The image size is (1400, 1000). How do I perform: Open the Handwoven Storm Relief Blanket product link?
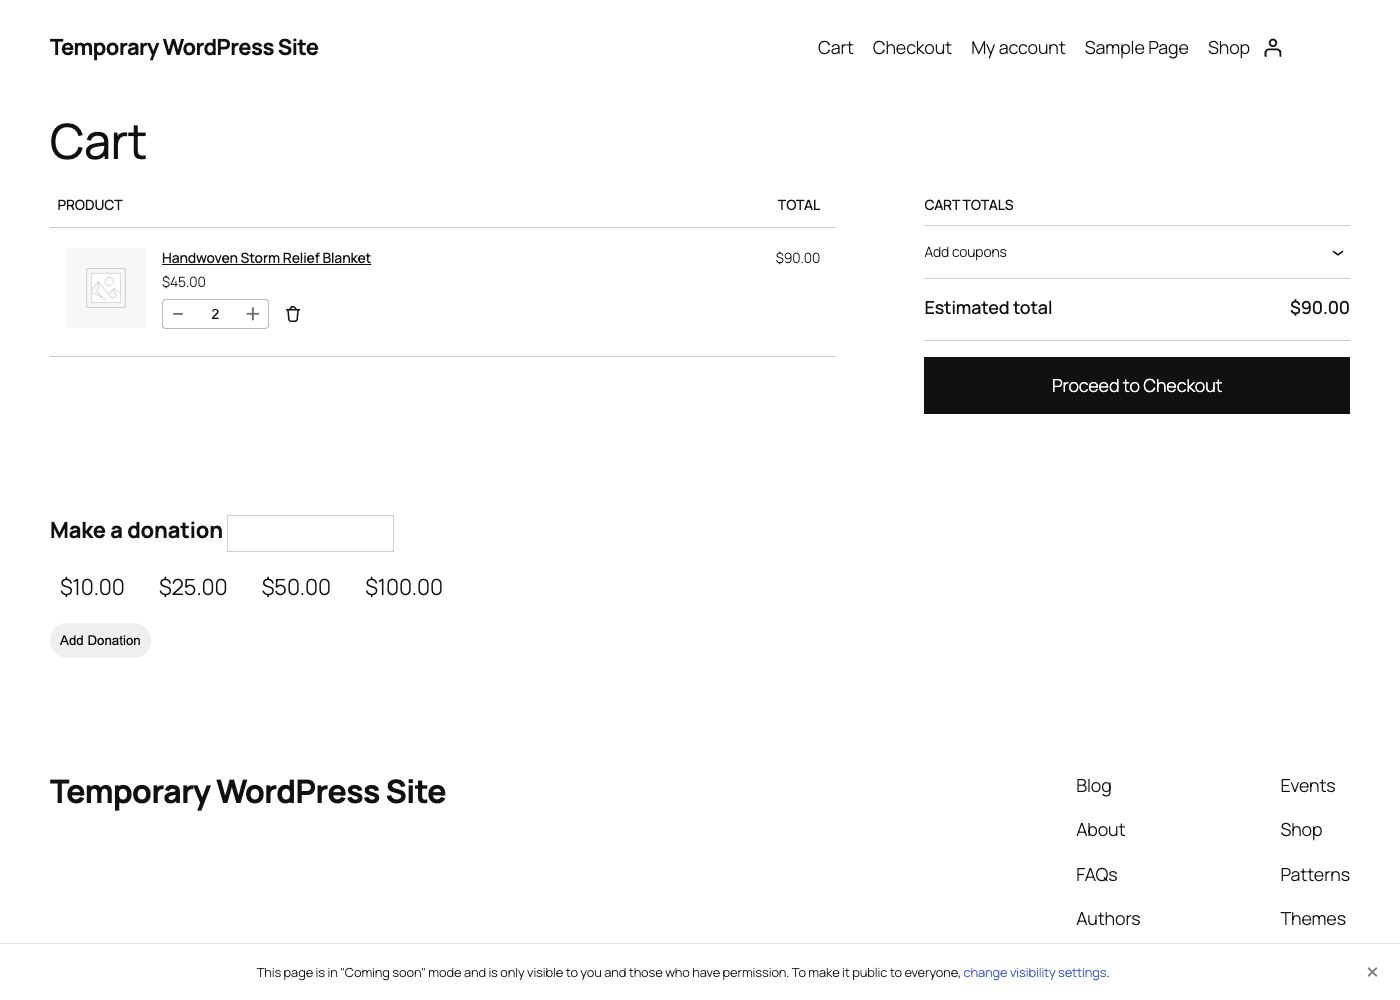266,258
